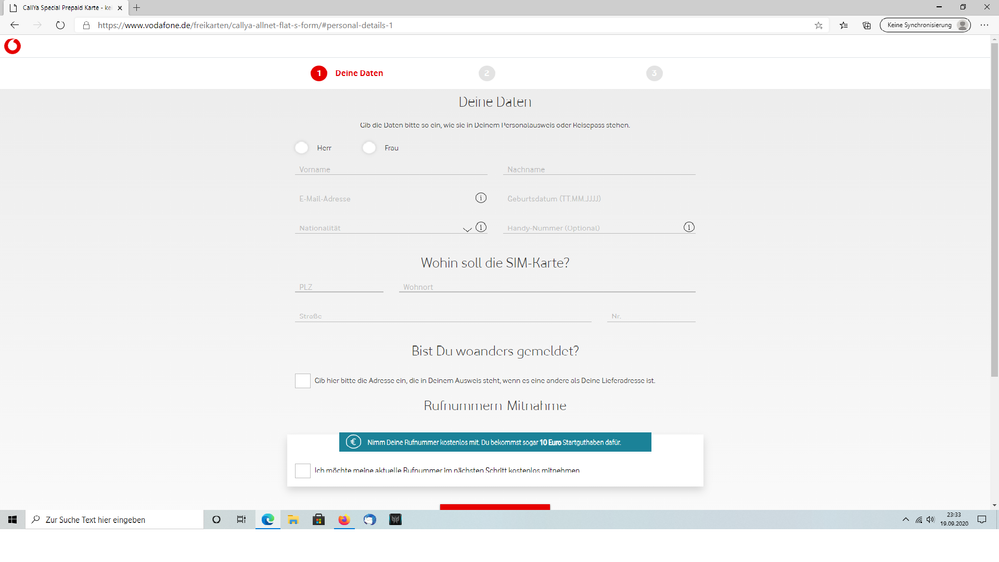The image size is (999, 562).
Task: Reload the page
Action: 60,25
